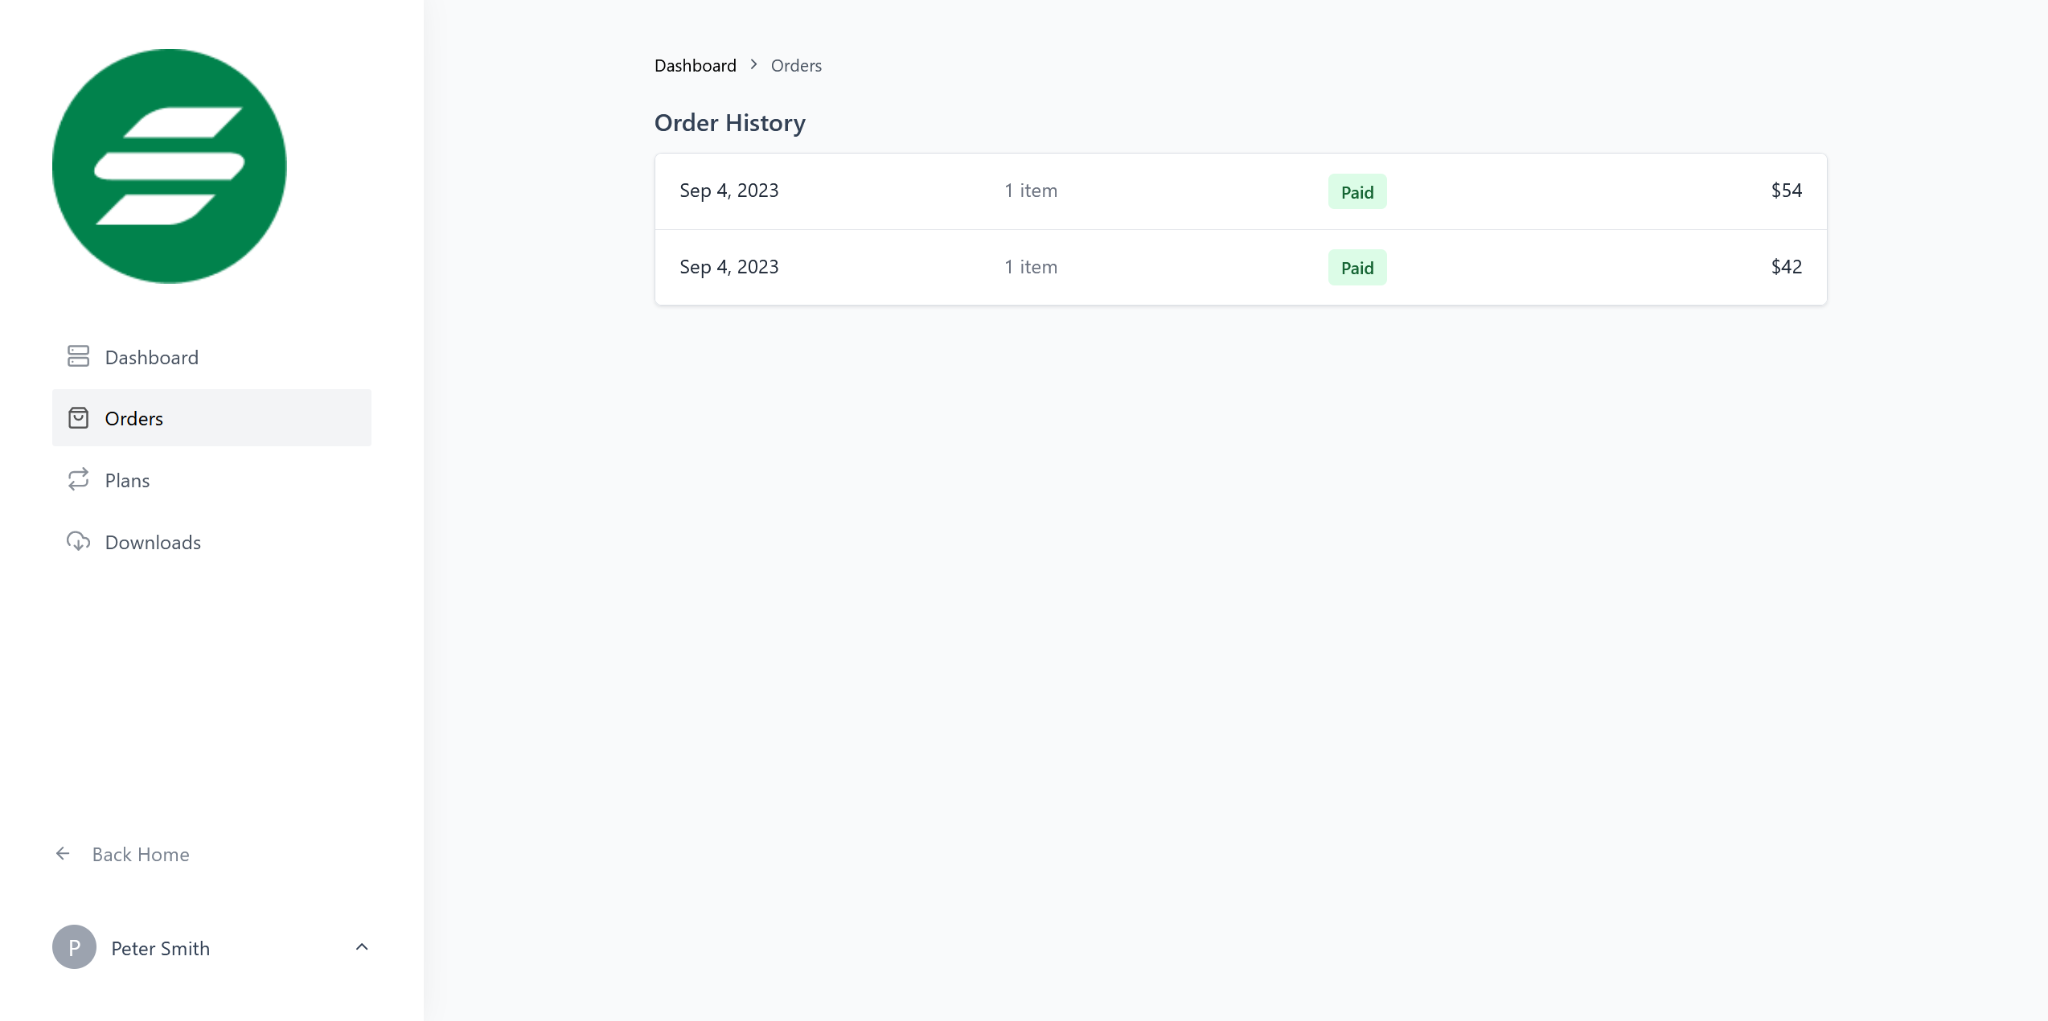Click the Back Home link

[139, 854]
